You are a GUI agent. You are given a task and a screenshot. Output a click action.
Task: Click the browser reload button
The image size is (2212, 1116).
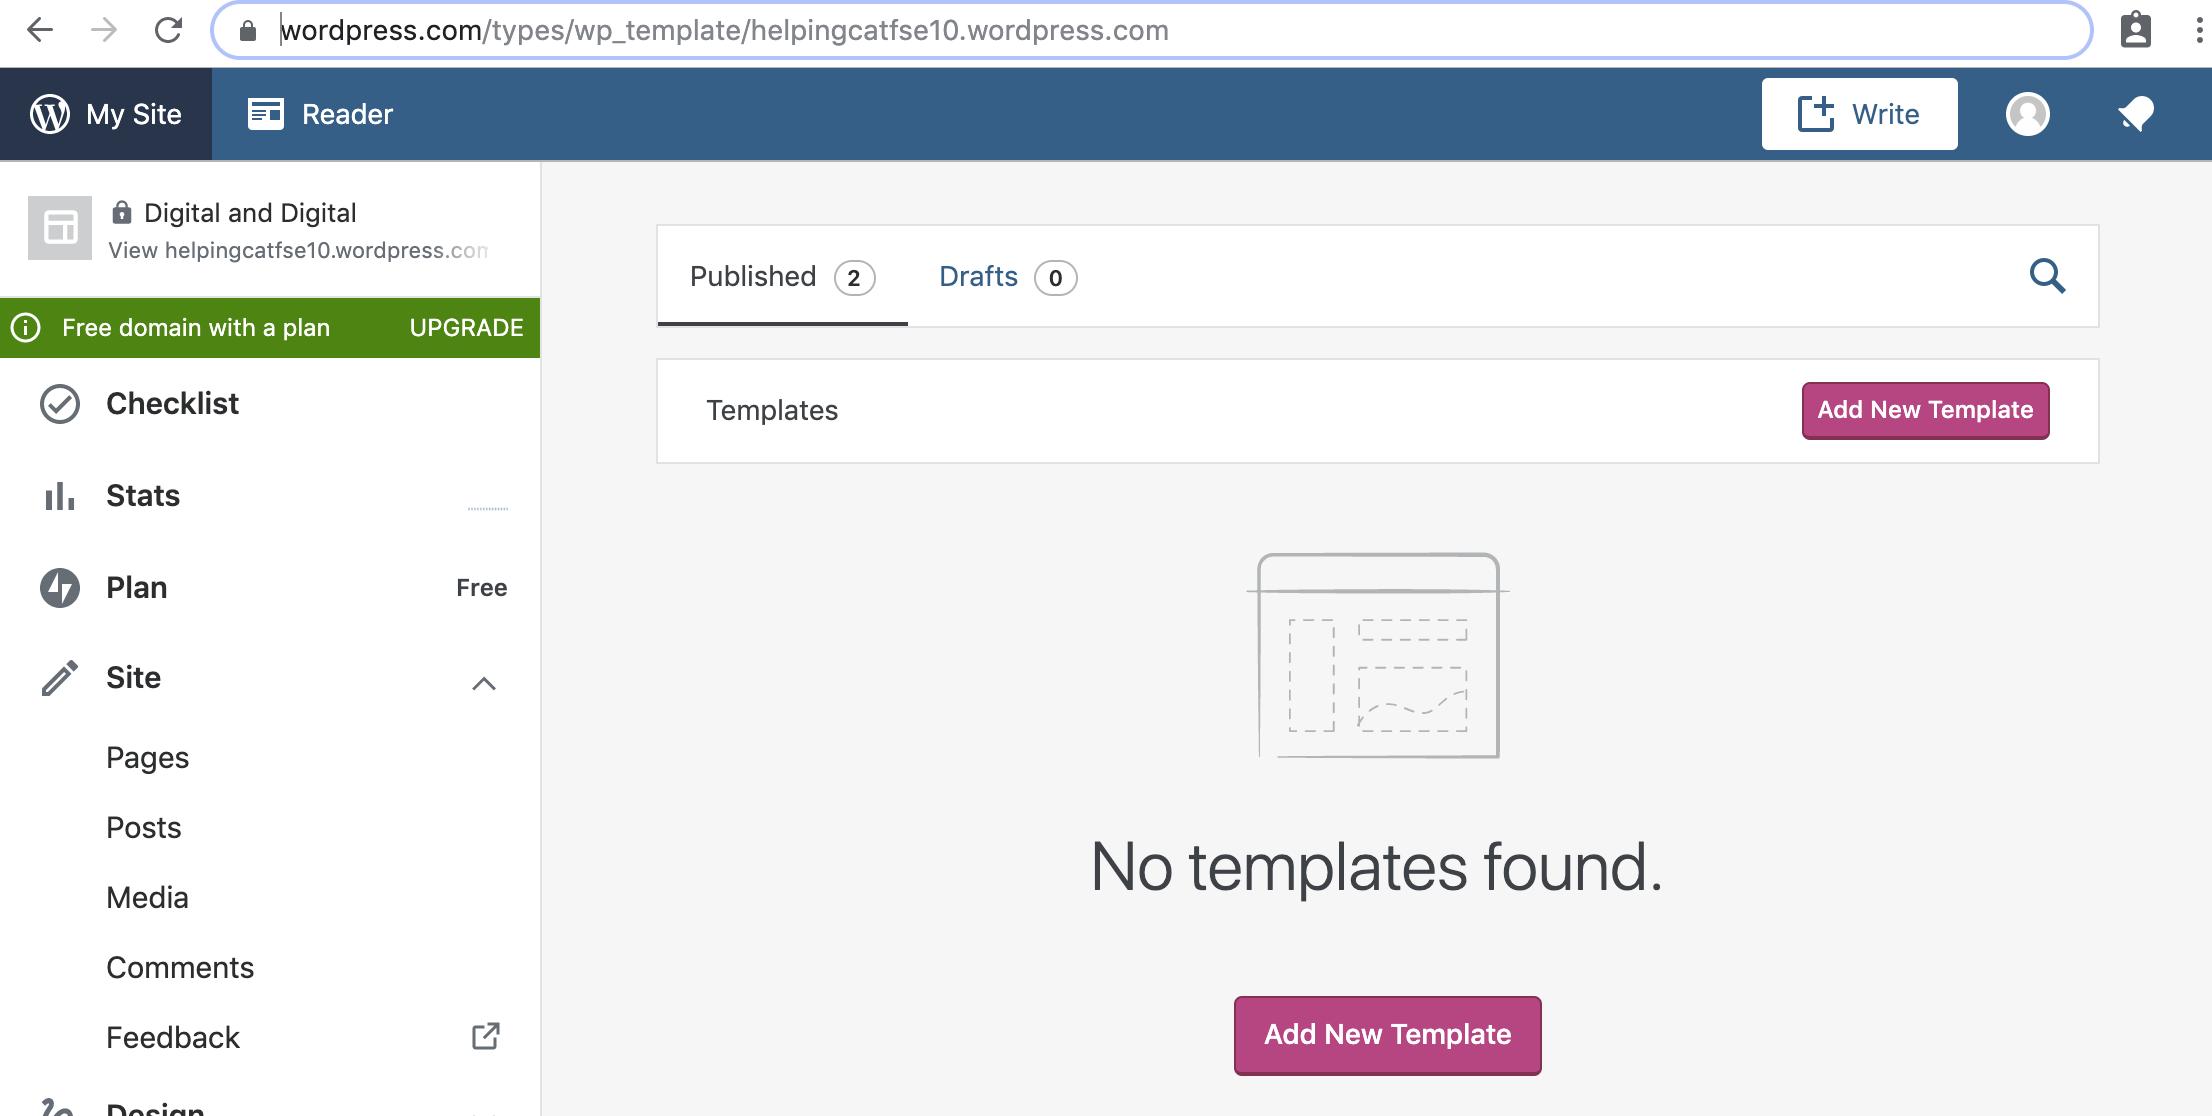click(x=168, y=30)
